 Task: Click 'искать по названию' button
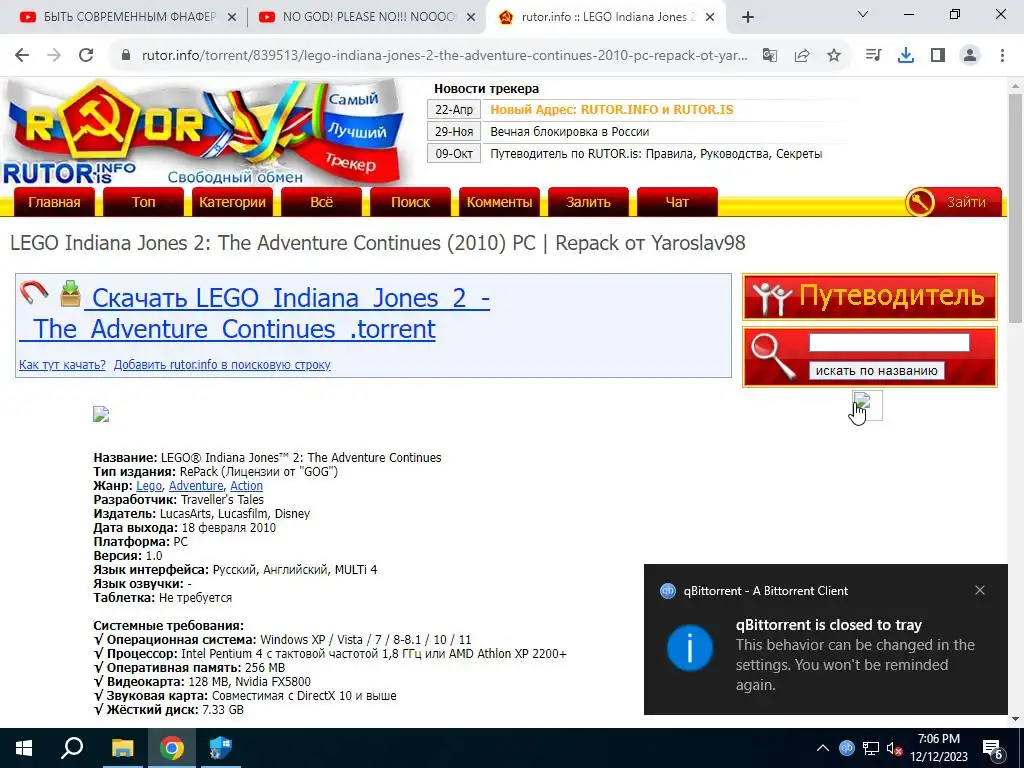[x=876, y=370]
